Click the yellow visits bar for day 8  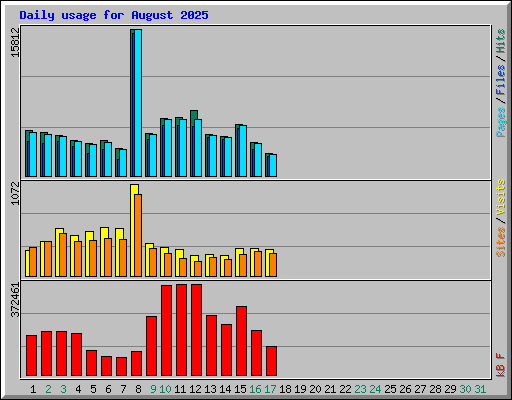point(134,230)
